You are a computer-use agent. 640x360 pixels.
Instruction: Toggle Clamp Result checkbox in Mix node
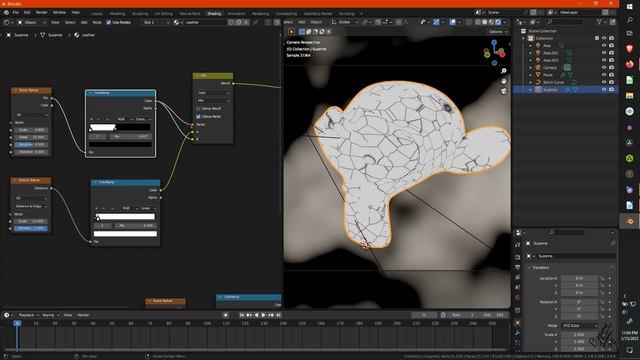(198, 109)
